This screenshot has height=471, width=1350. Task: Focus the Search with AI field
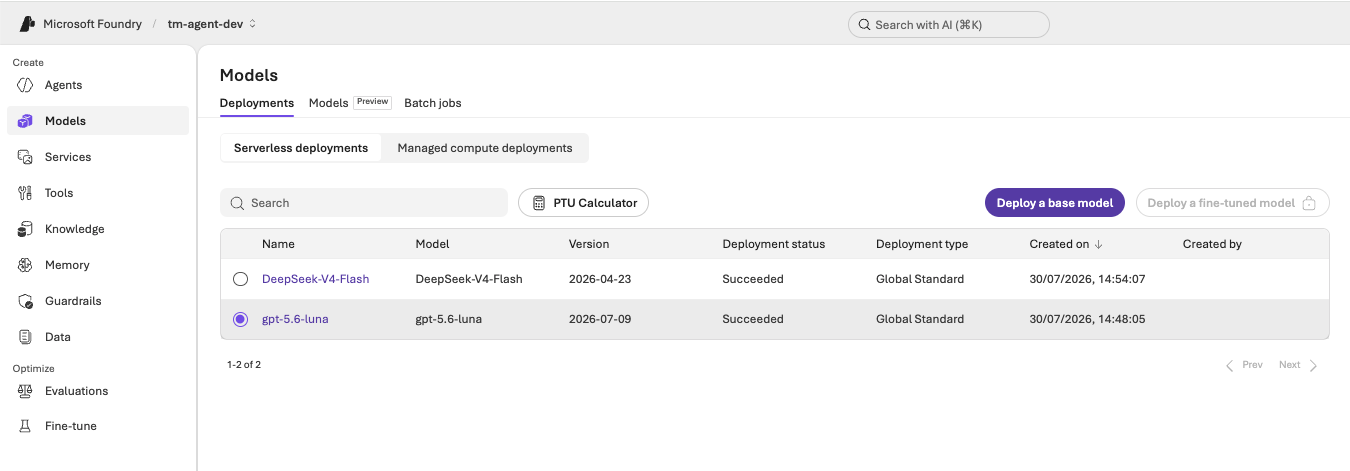949,25
